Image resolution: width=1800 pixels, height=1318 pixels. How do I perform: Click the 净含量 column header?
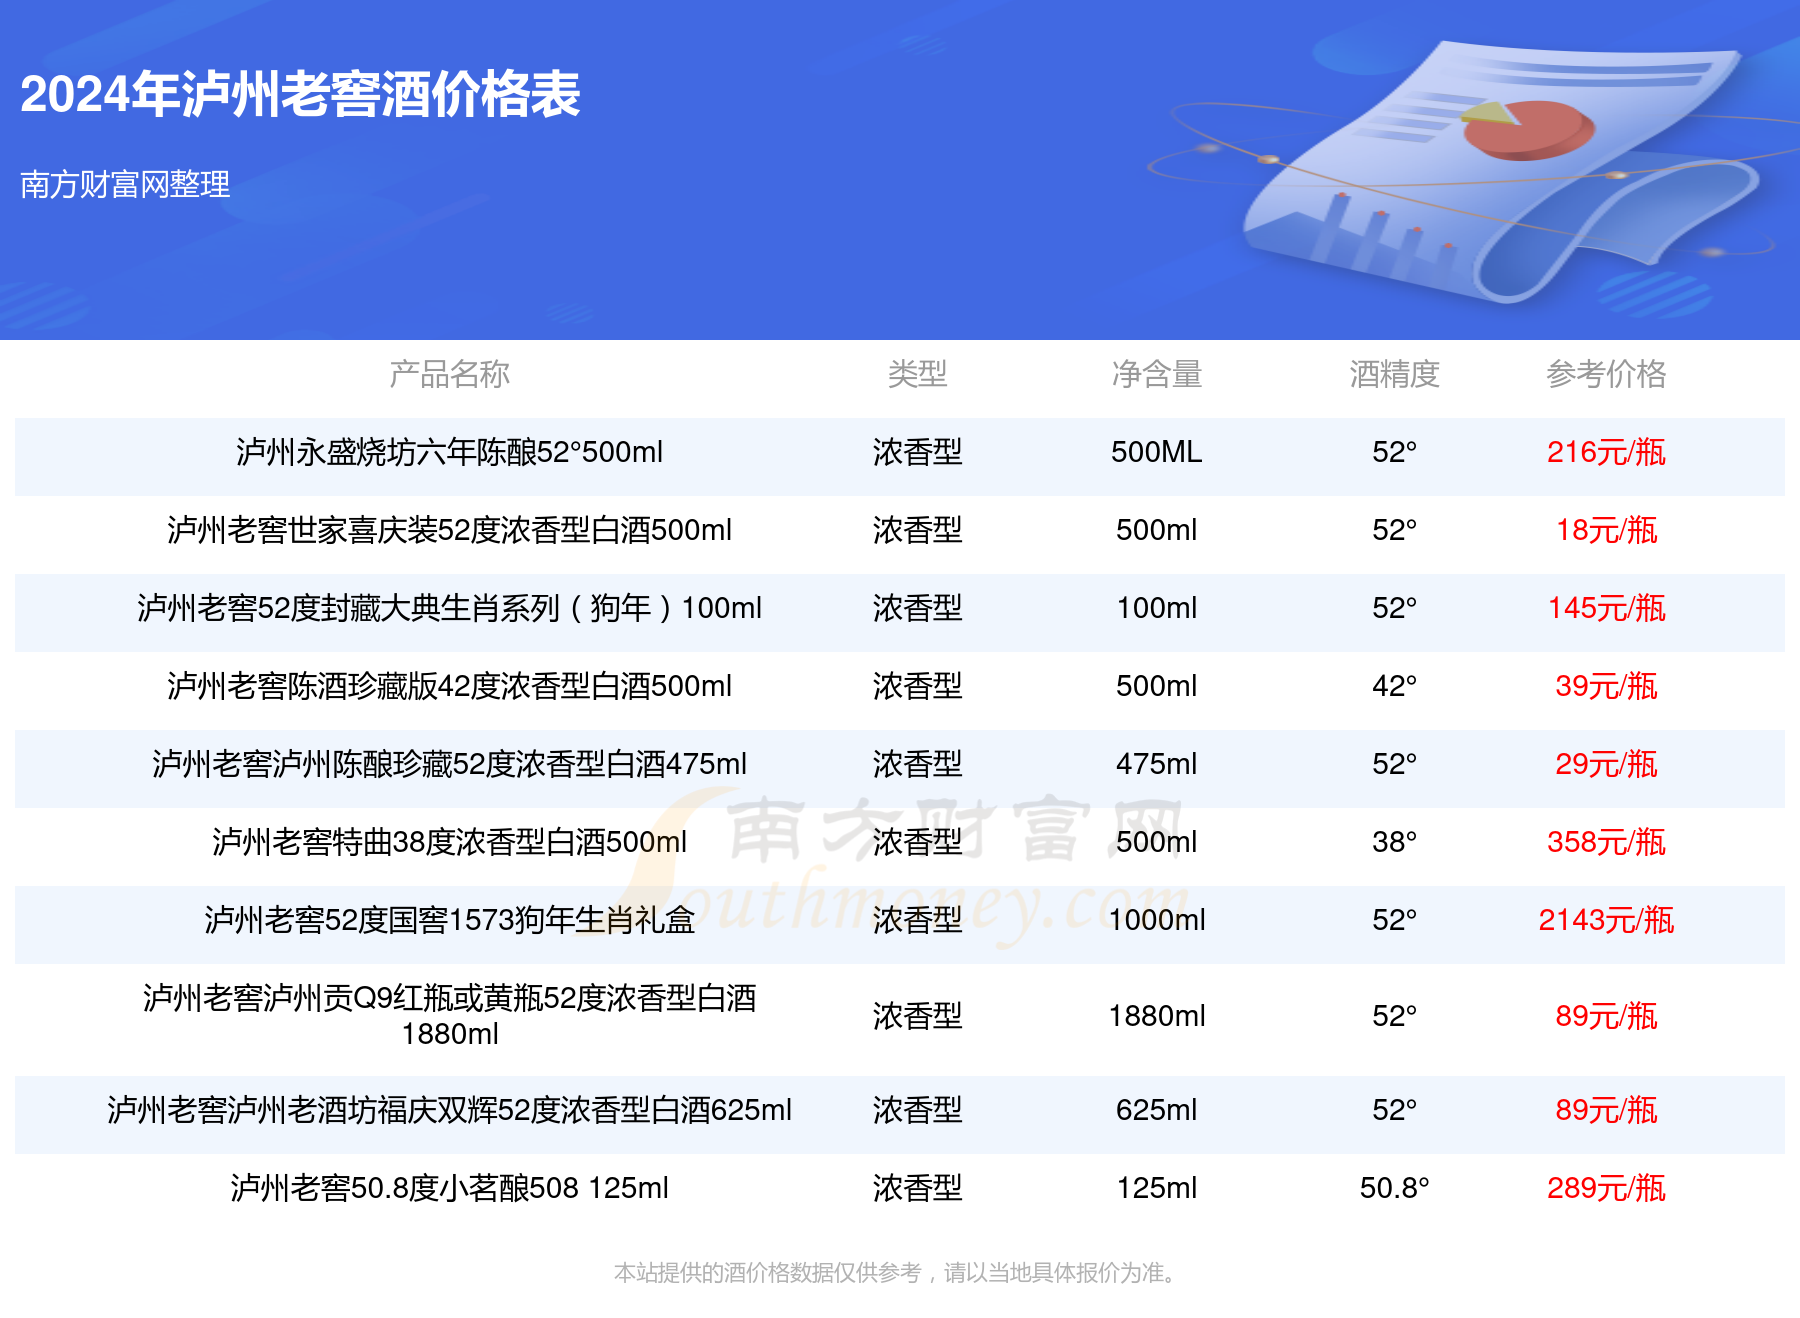(x=1157, y=374)
